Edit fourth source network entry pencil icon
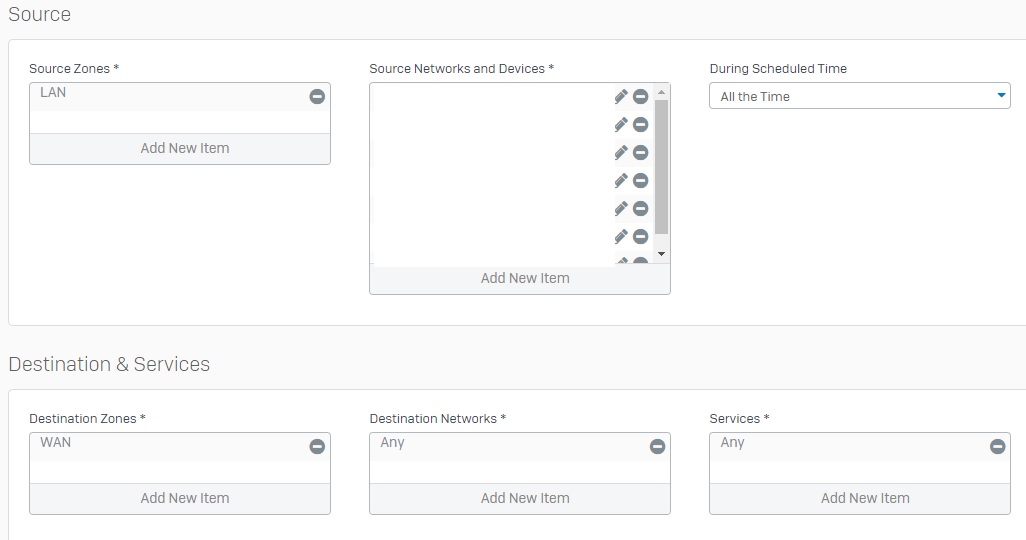Image resolution: width=1026 pixels, height=540 pixels. point(621,181)
